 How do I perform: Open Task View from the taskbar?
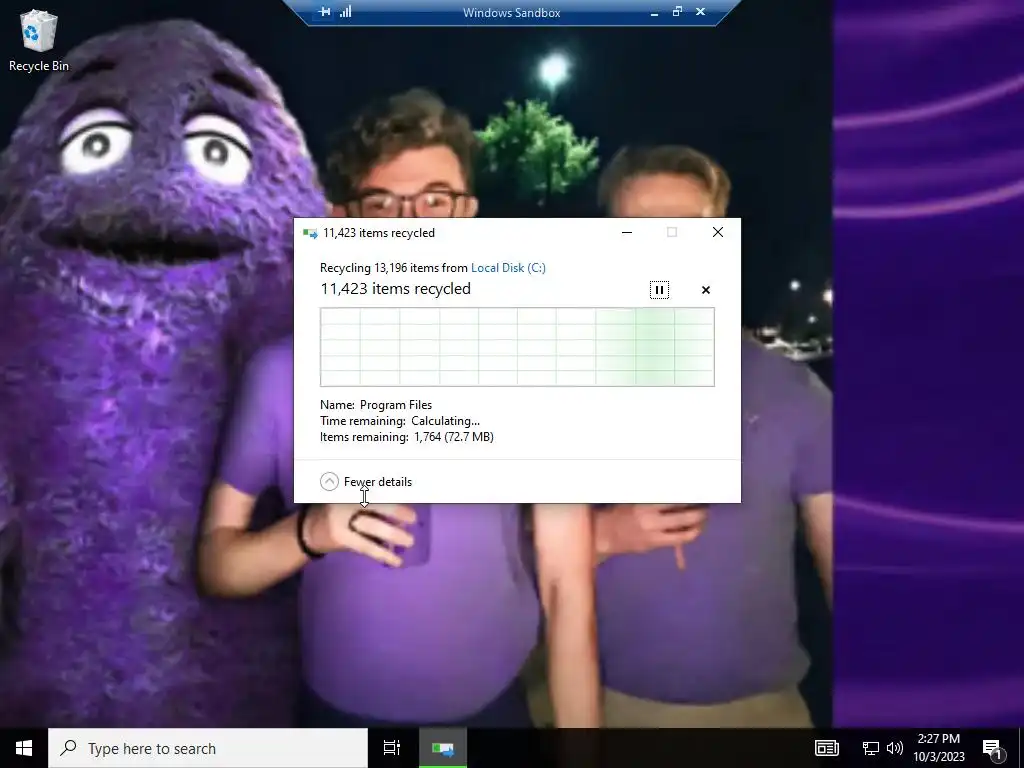392,748
